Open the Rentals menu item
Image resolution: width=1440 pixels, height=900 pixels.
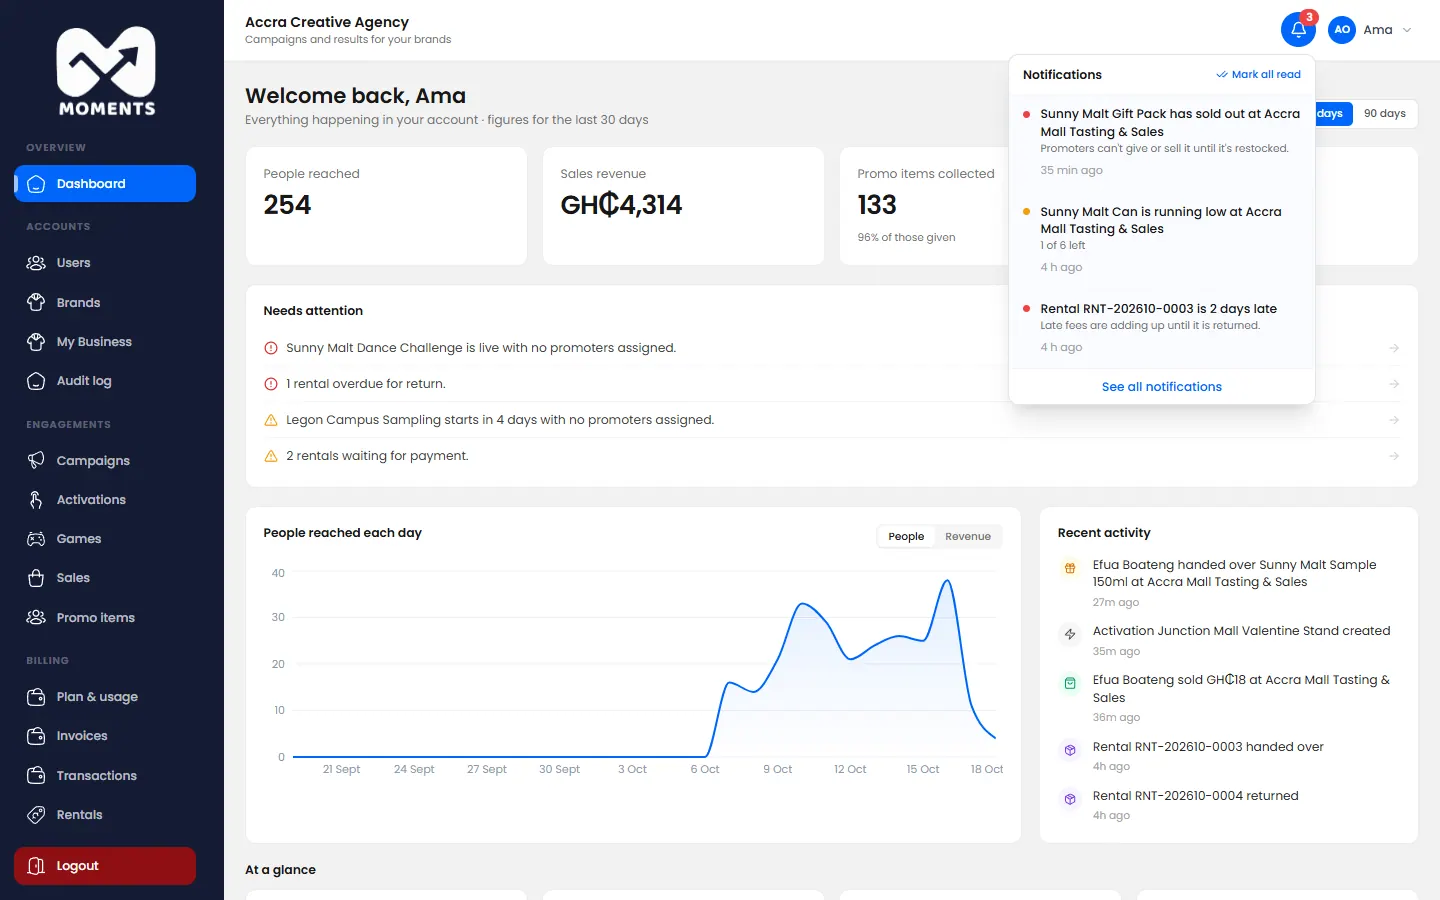click(105, 815)
